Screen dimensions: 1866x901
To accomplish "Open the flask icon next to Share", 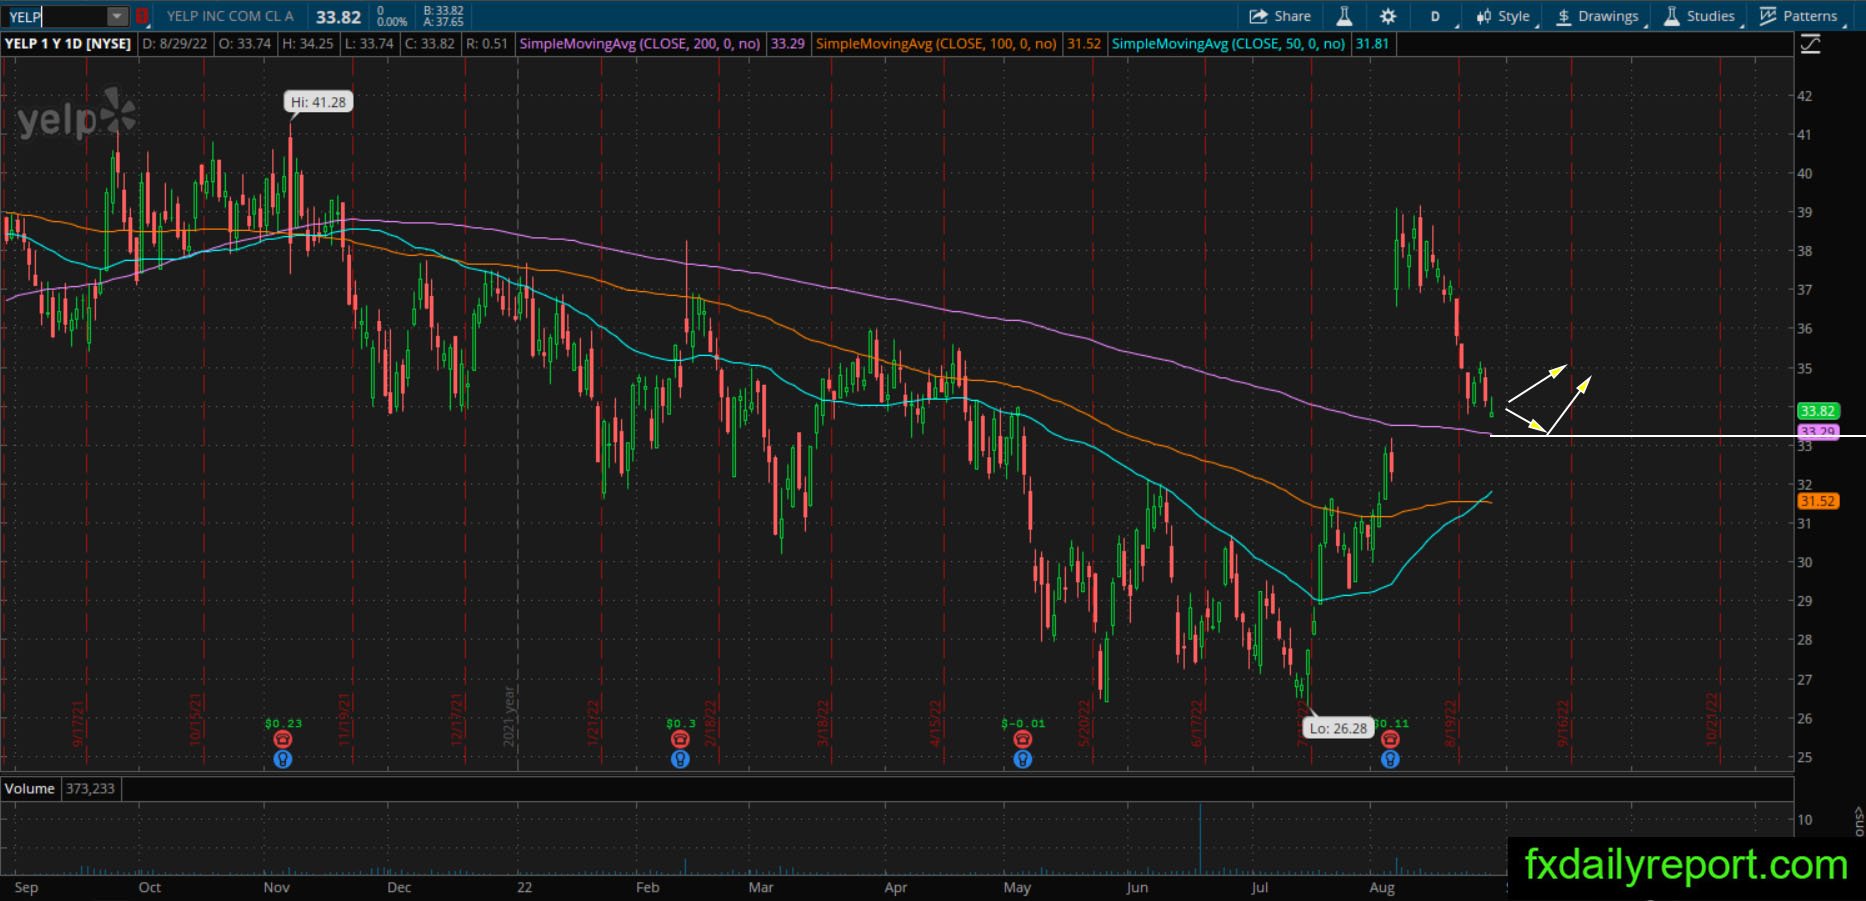I will (1344, 16).
